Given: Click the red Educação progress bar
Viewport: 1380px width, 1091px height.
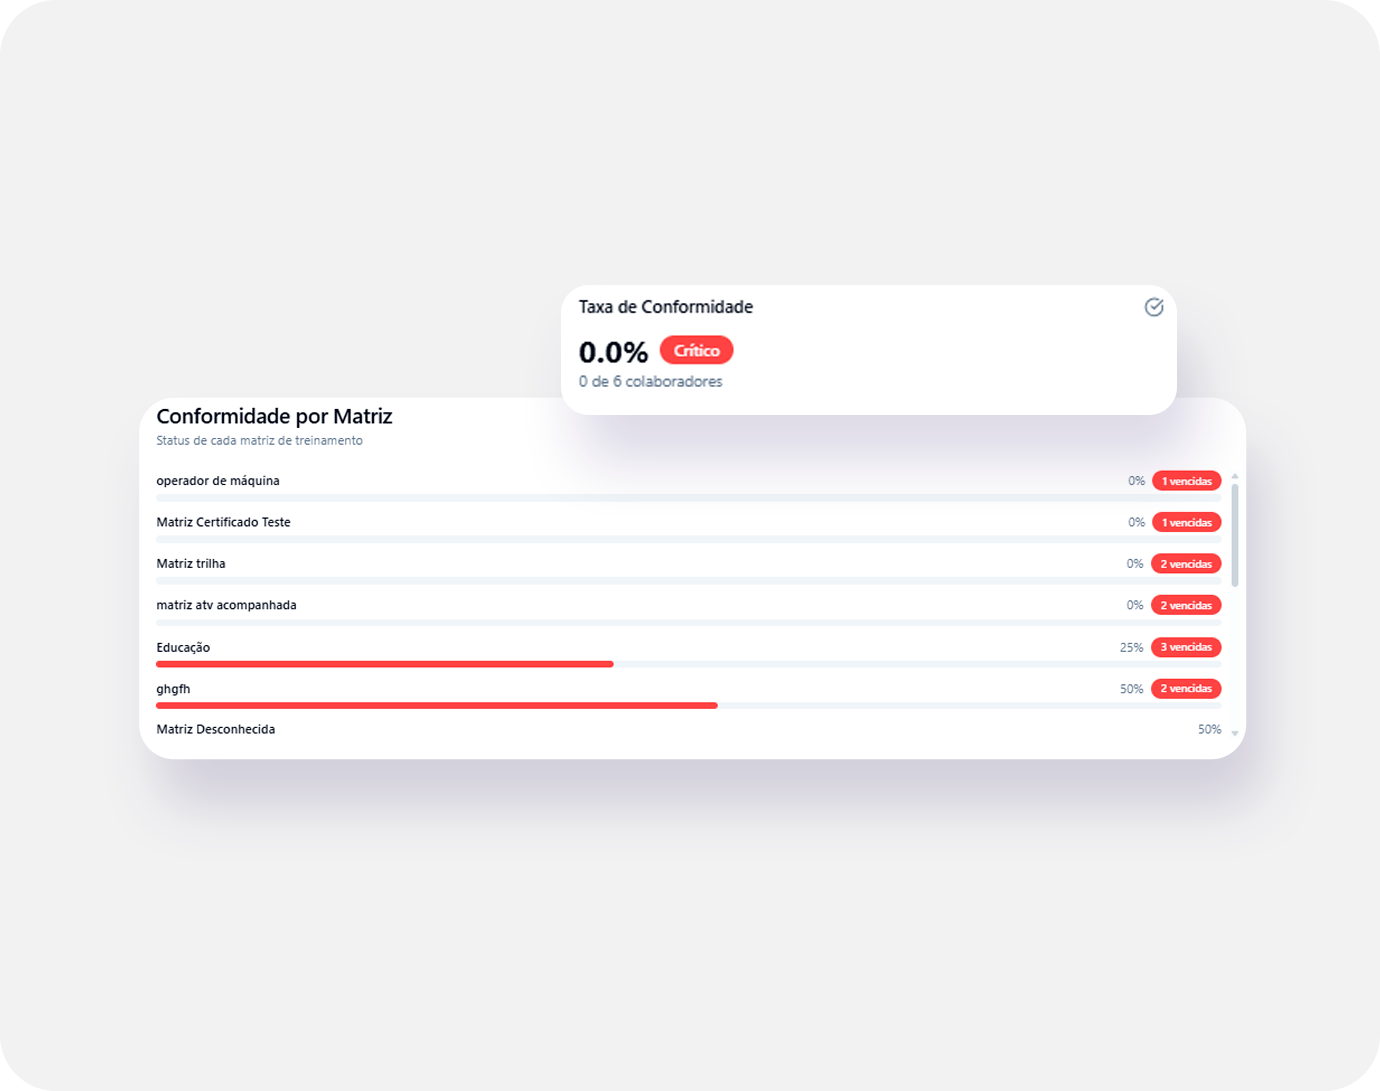Looking at the screenshot, I should pos(385,664).
